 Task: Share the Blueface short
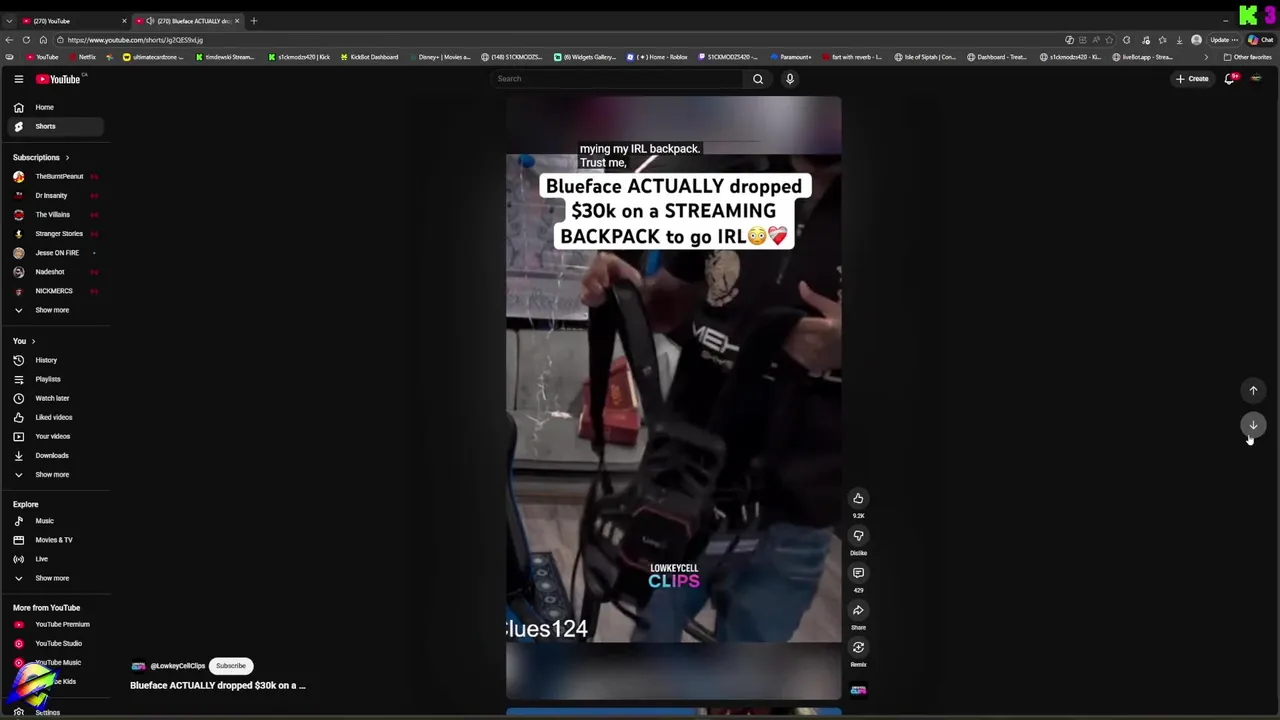click(x=858, y=610)
